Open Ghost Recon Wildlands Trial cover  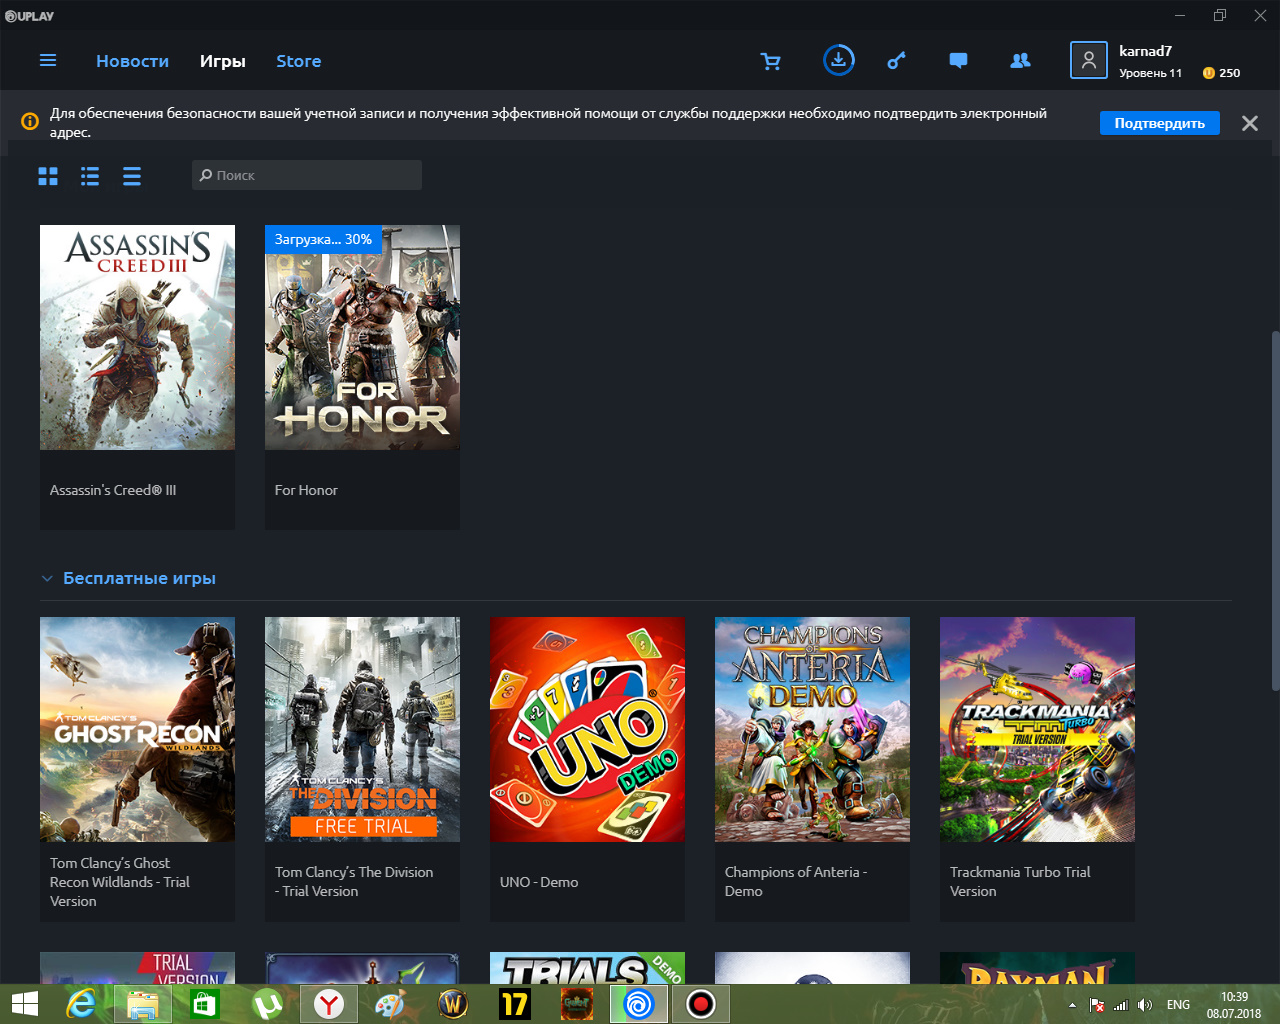pos(137,729)
